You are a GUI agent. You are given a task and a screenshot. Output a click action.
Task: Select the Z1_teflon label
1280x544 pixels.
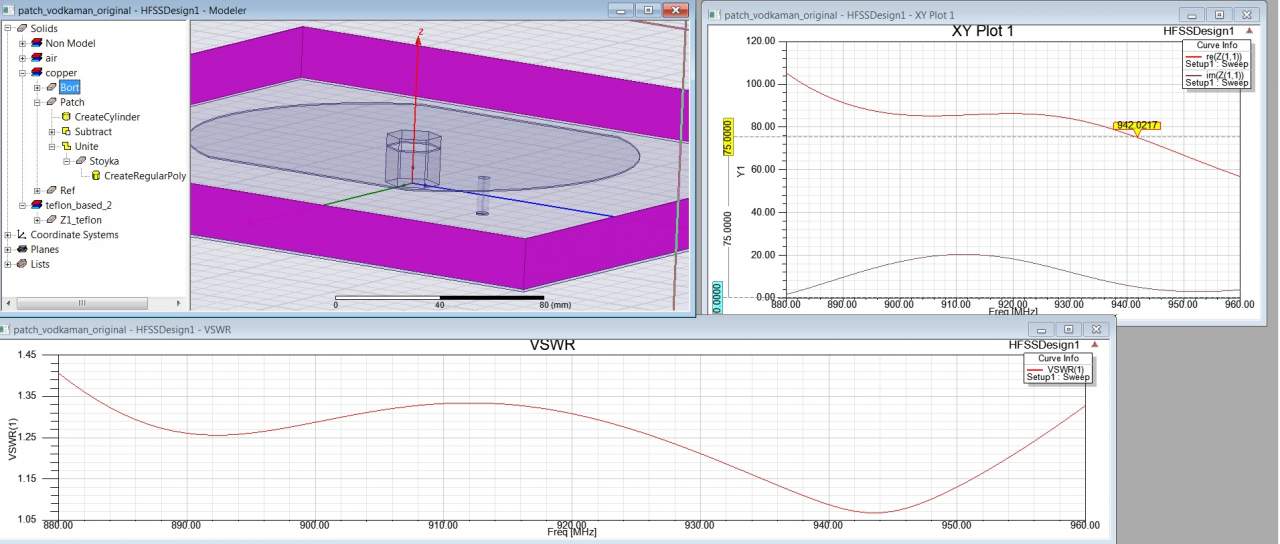81,220
